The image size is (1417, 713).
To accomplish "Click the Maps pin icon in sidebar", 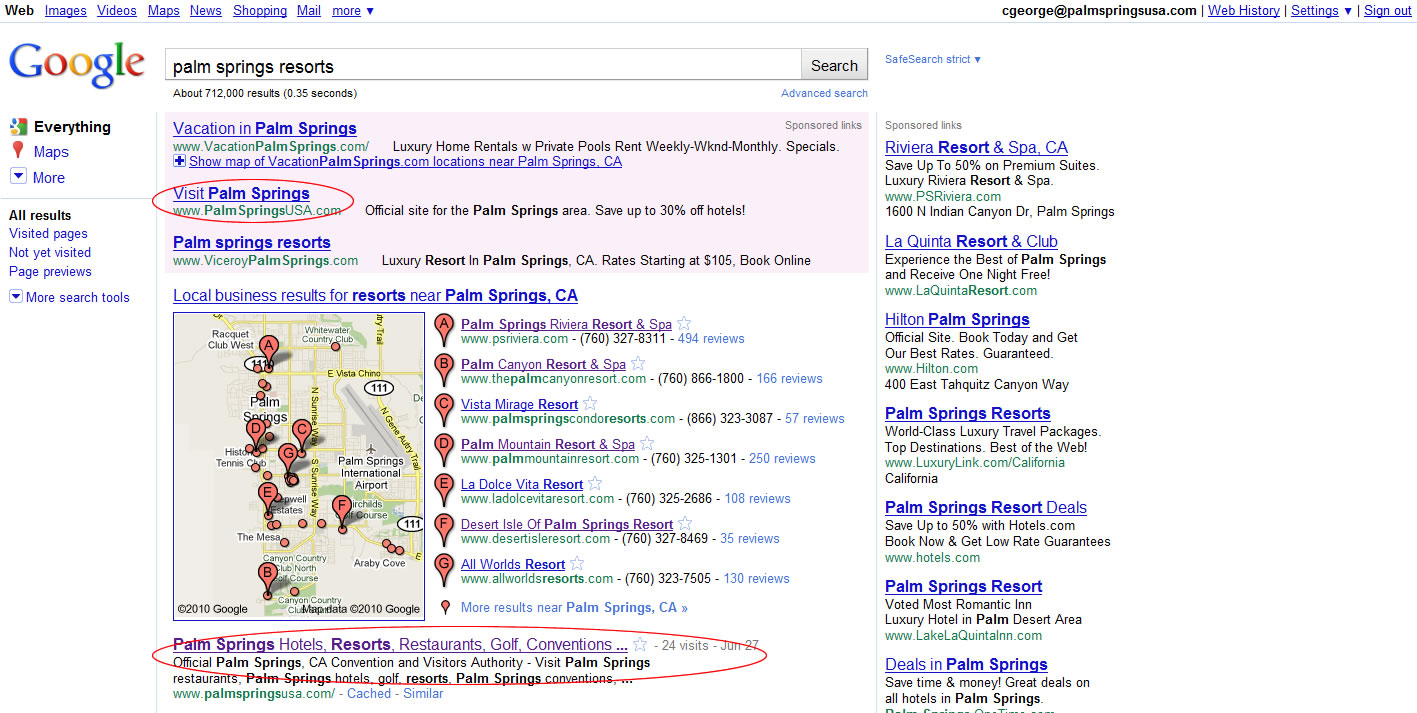I will coord(18,152).
